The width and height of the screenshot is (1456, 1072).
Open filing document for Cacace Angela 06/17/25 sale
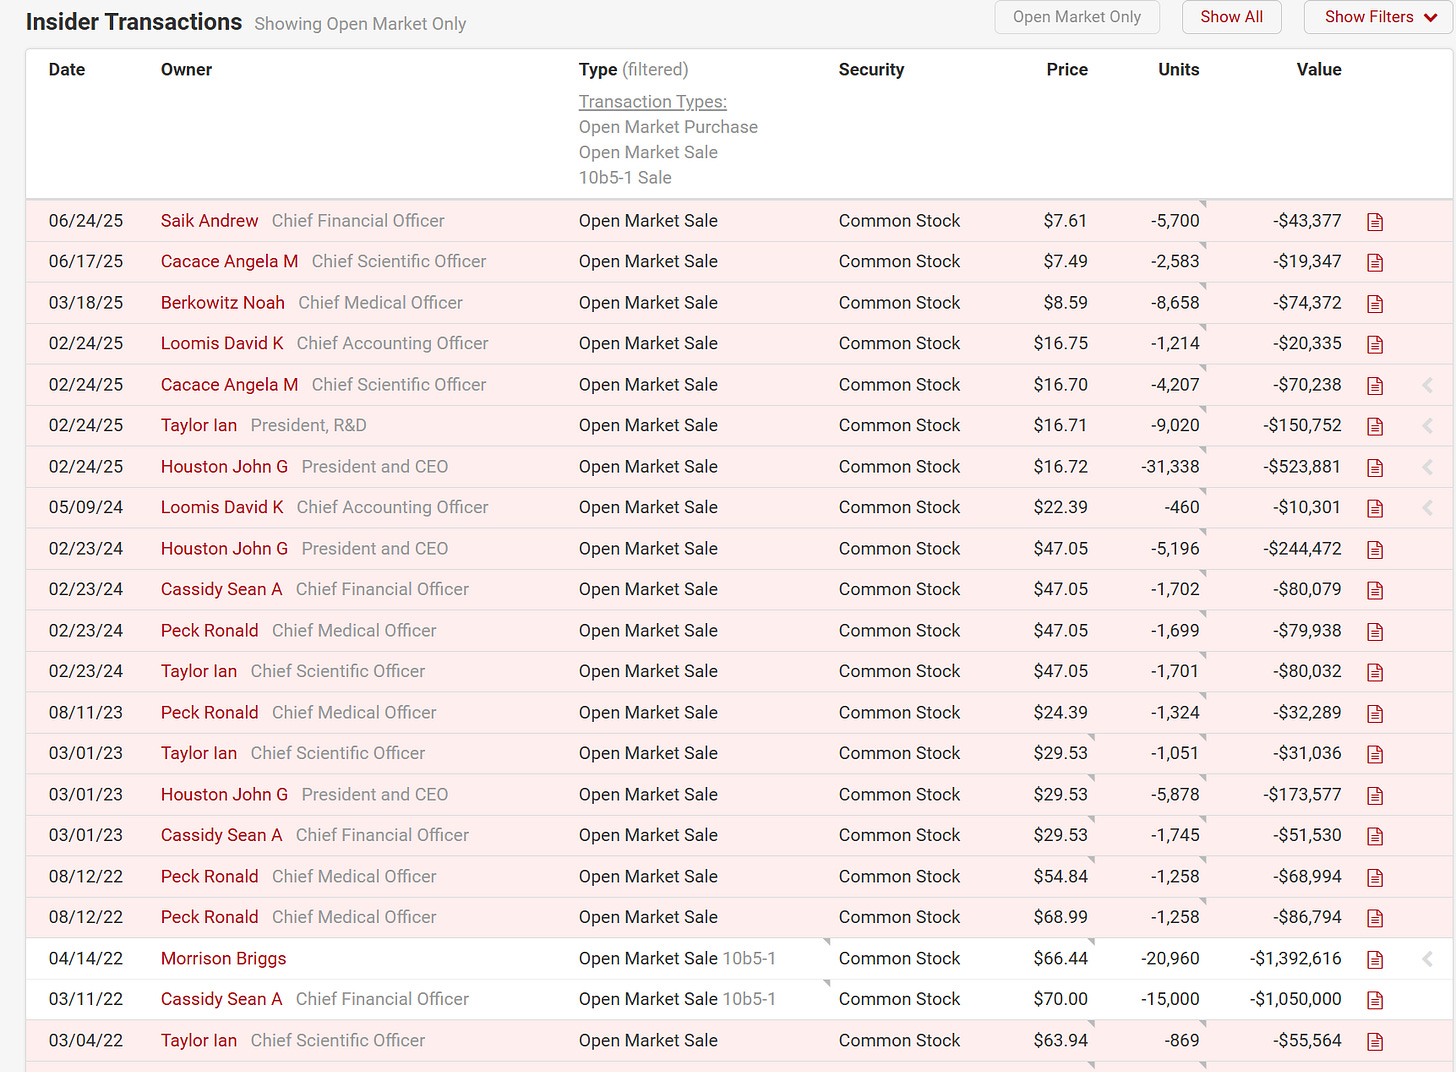(1375, 263)
